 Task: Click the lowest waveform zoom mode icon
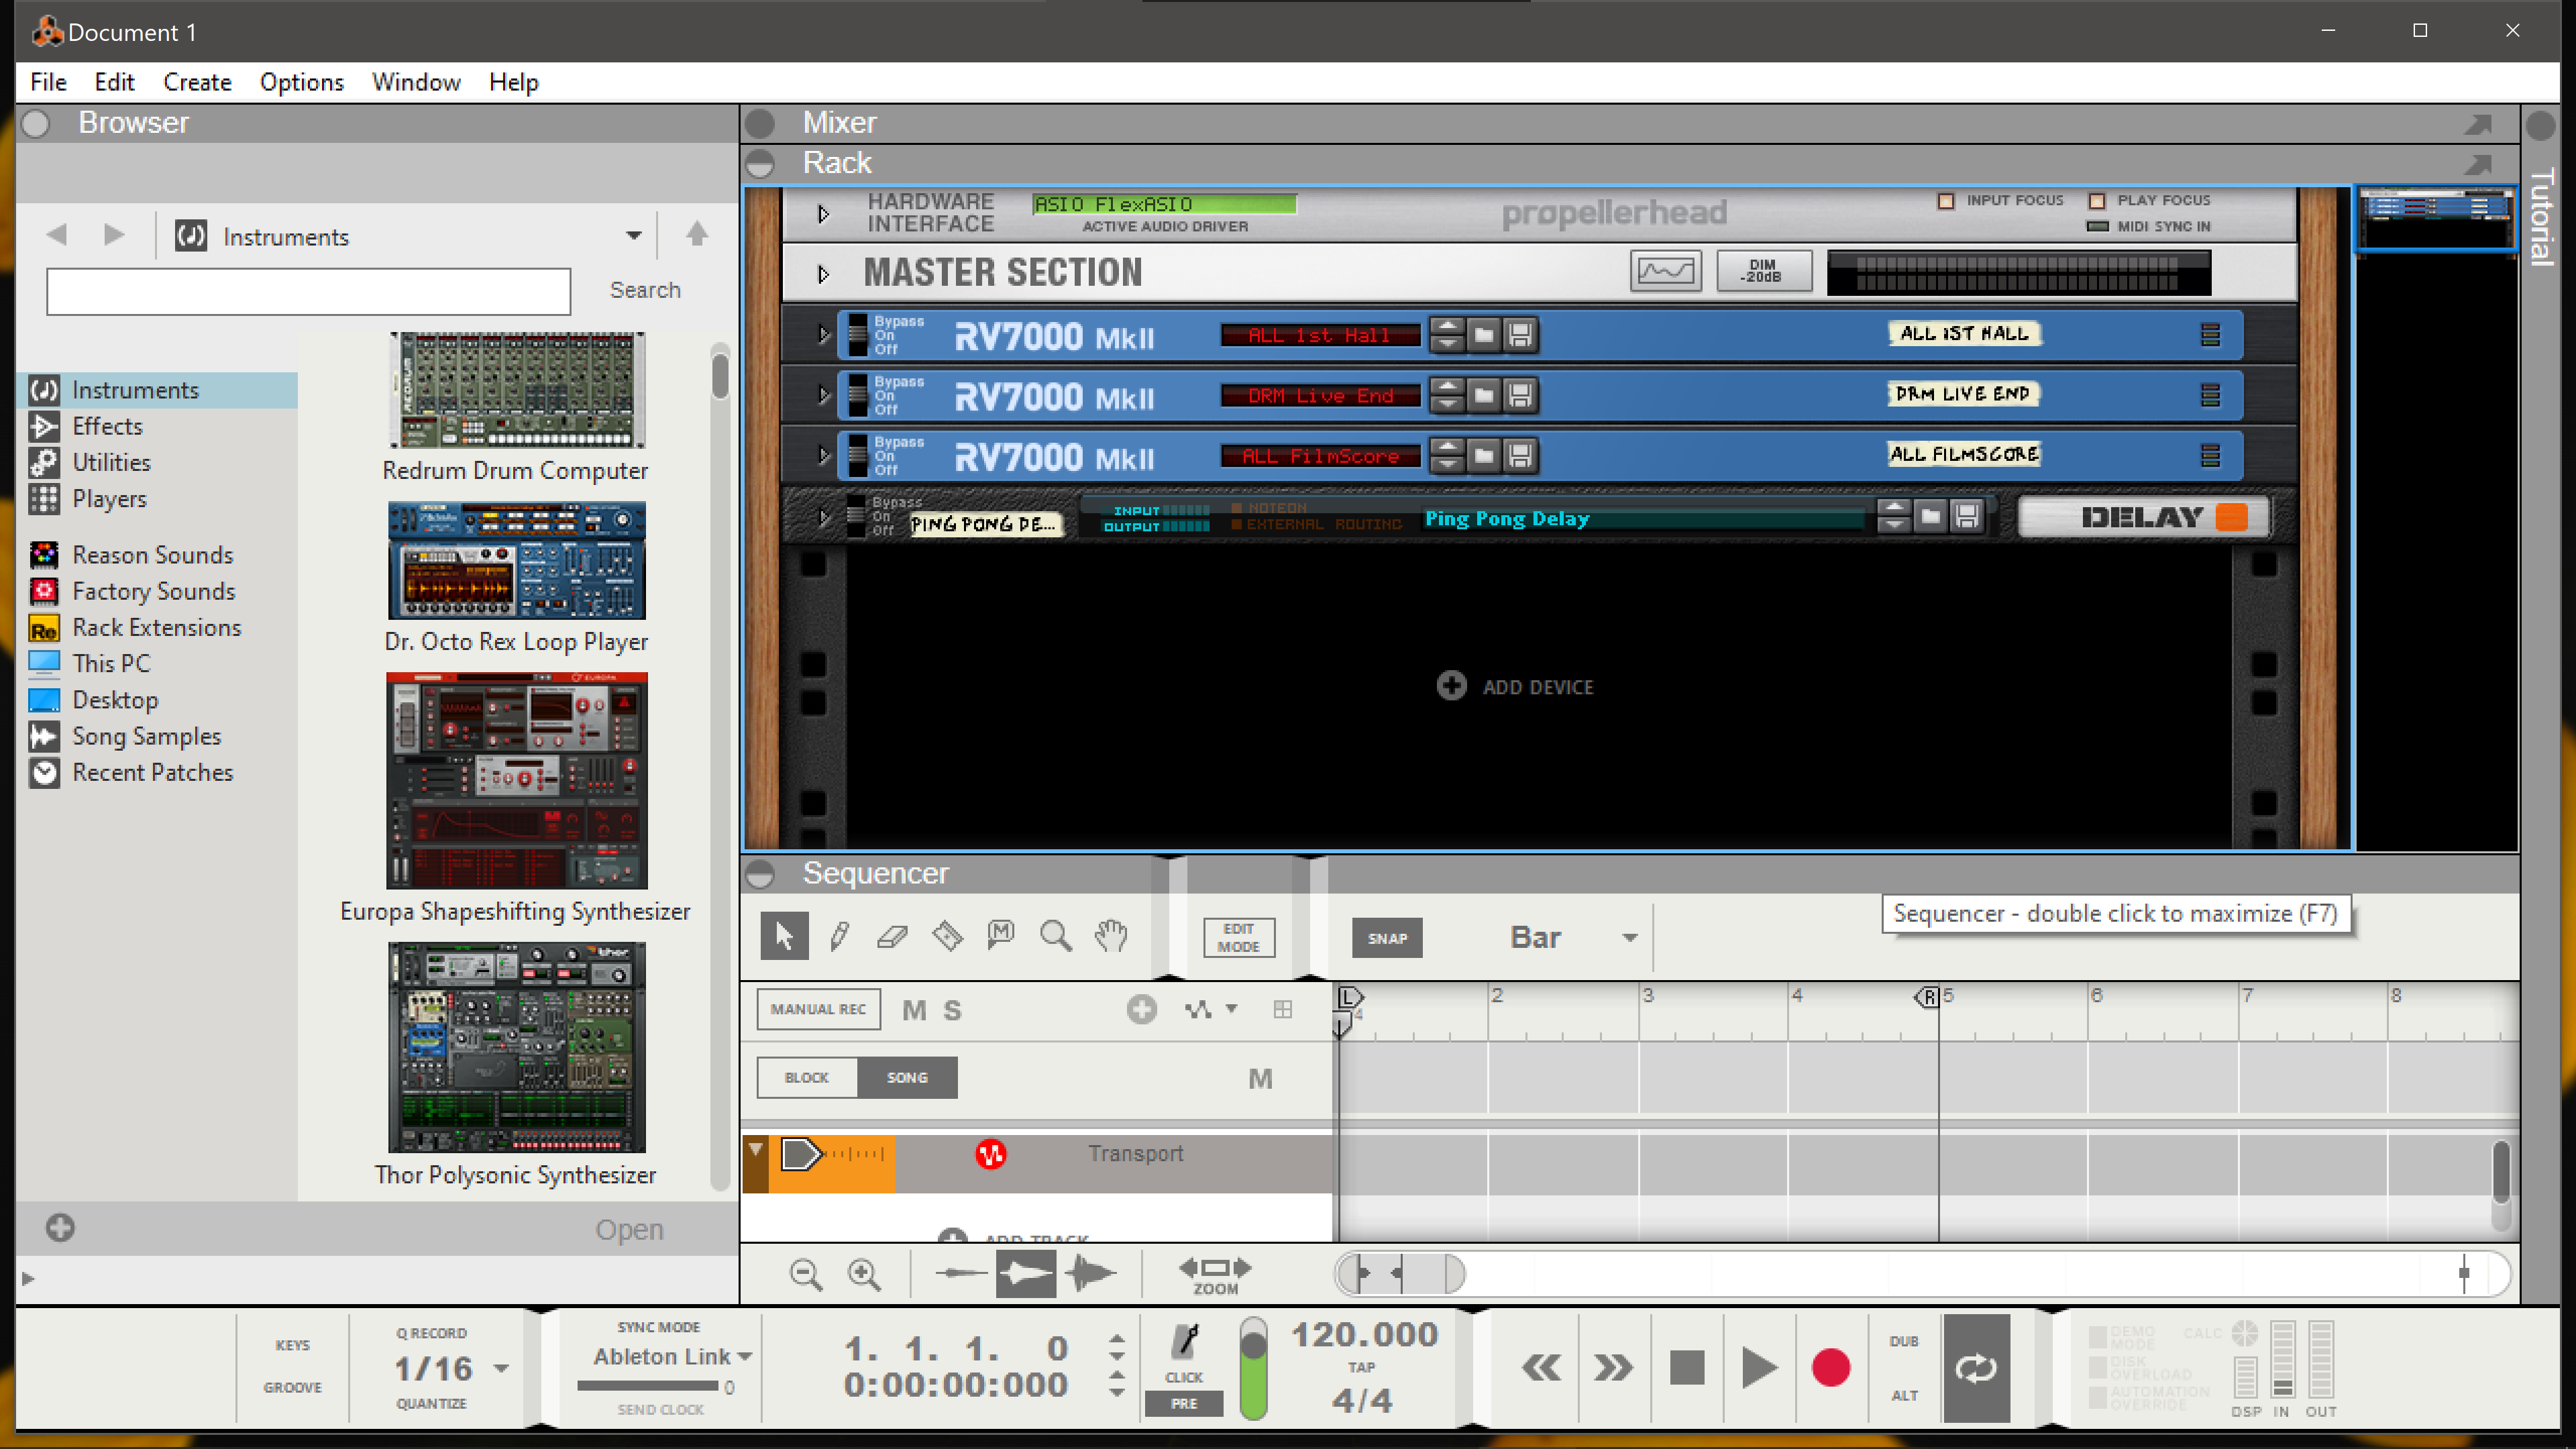960,1274
